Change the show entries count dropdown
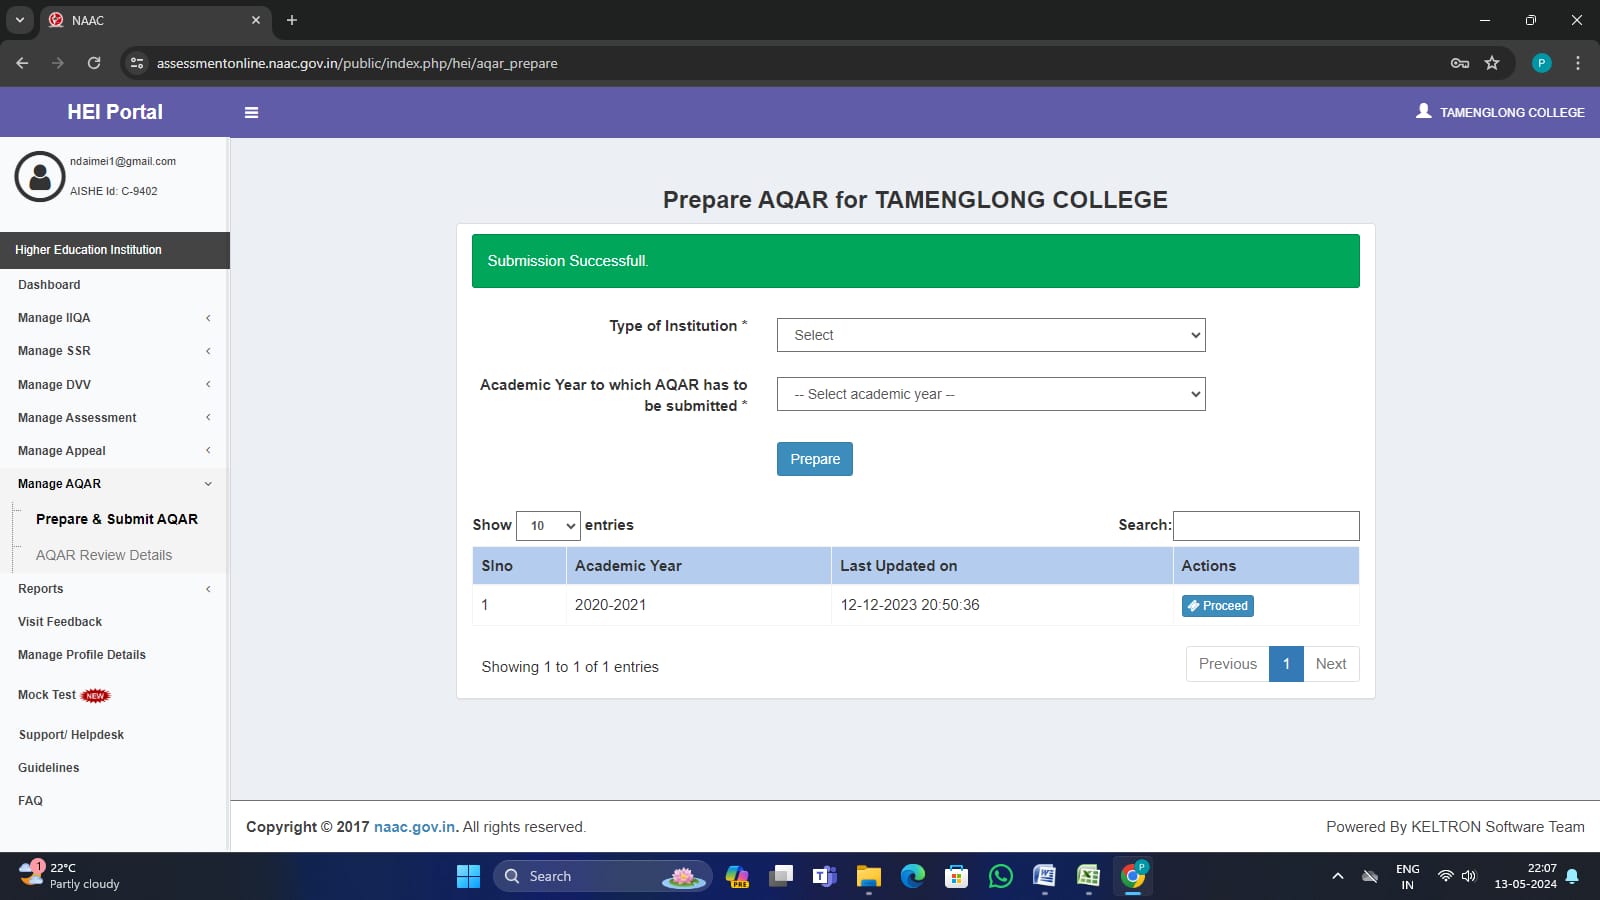1600x900 pixels. (x=548, y=526)
